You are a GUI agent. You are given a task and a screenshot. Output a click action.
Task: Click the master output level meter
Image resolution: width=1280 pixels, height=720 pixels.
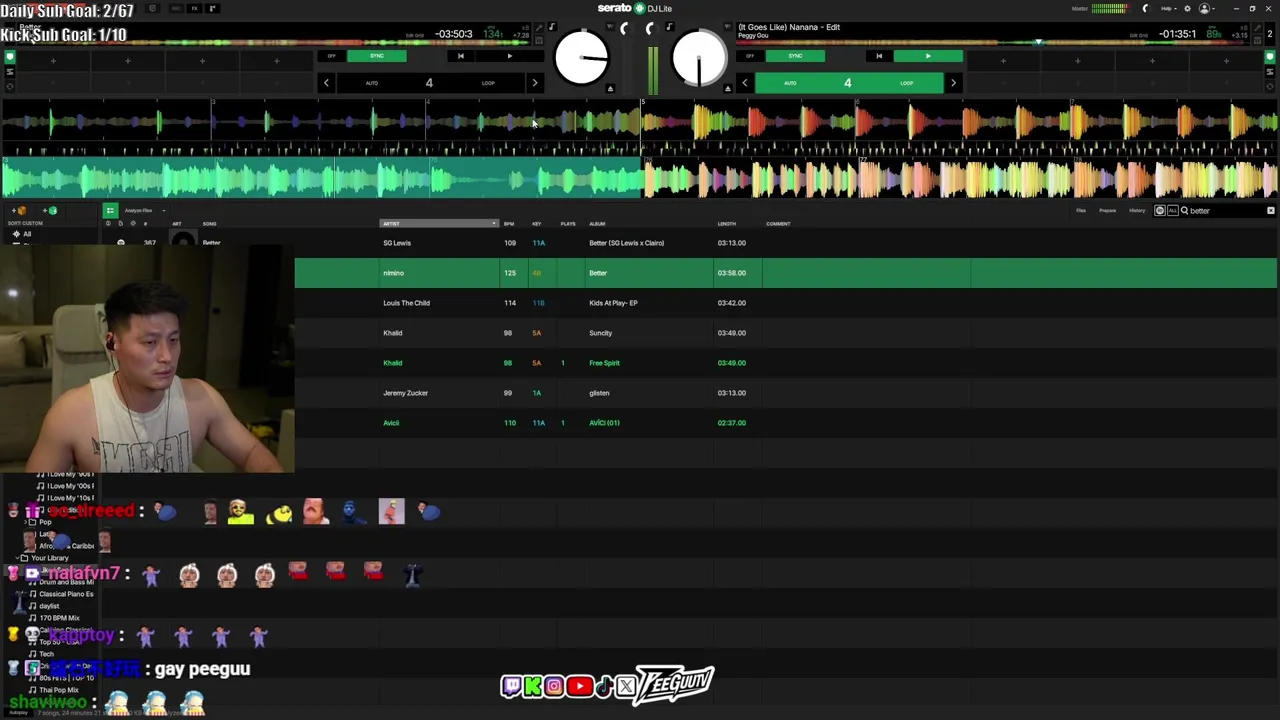point(1109,8)
